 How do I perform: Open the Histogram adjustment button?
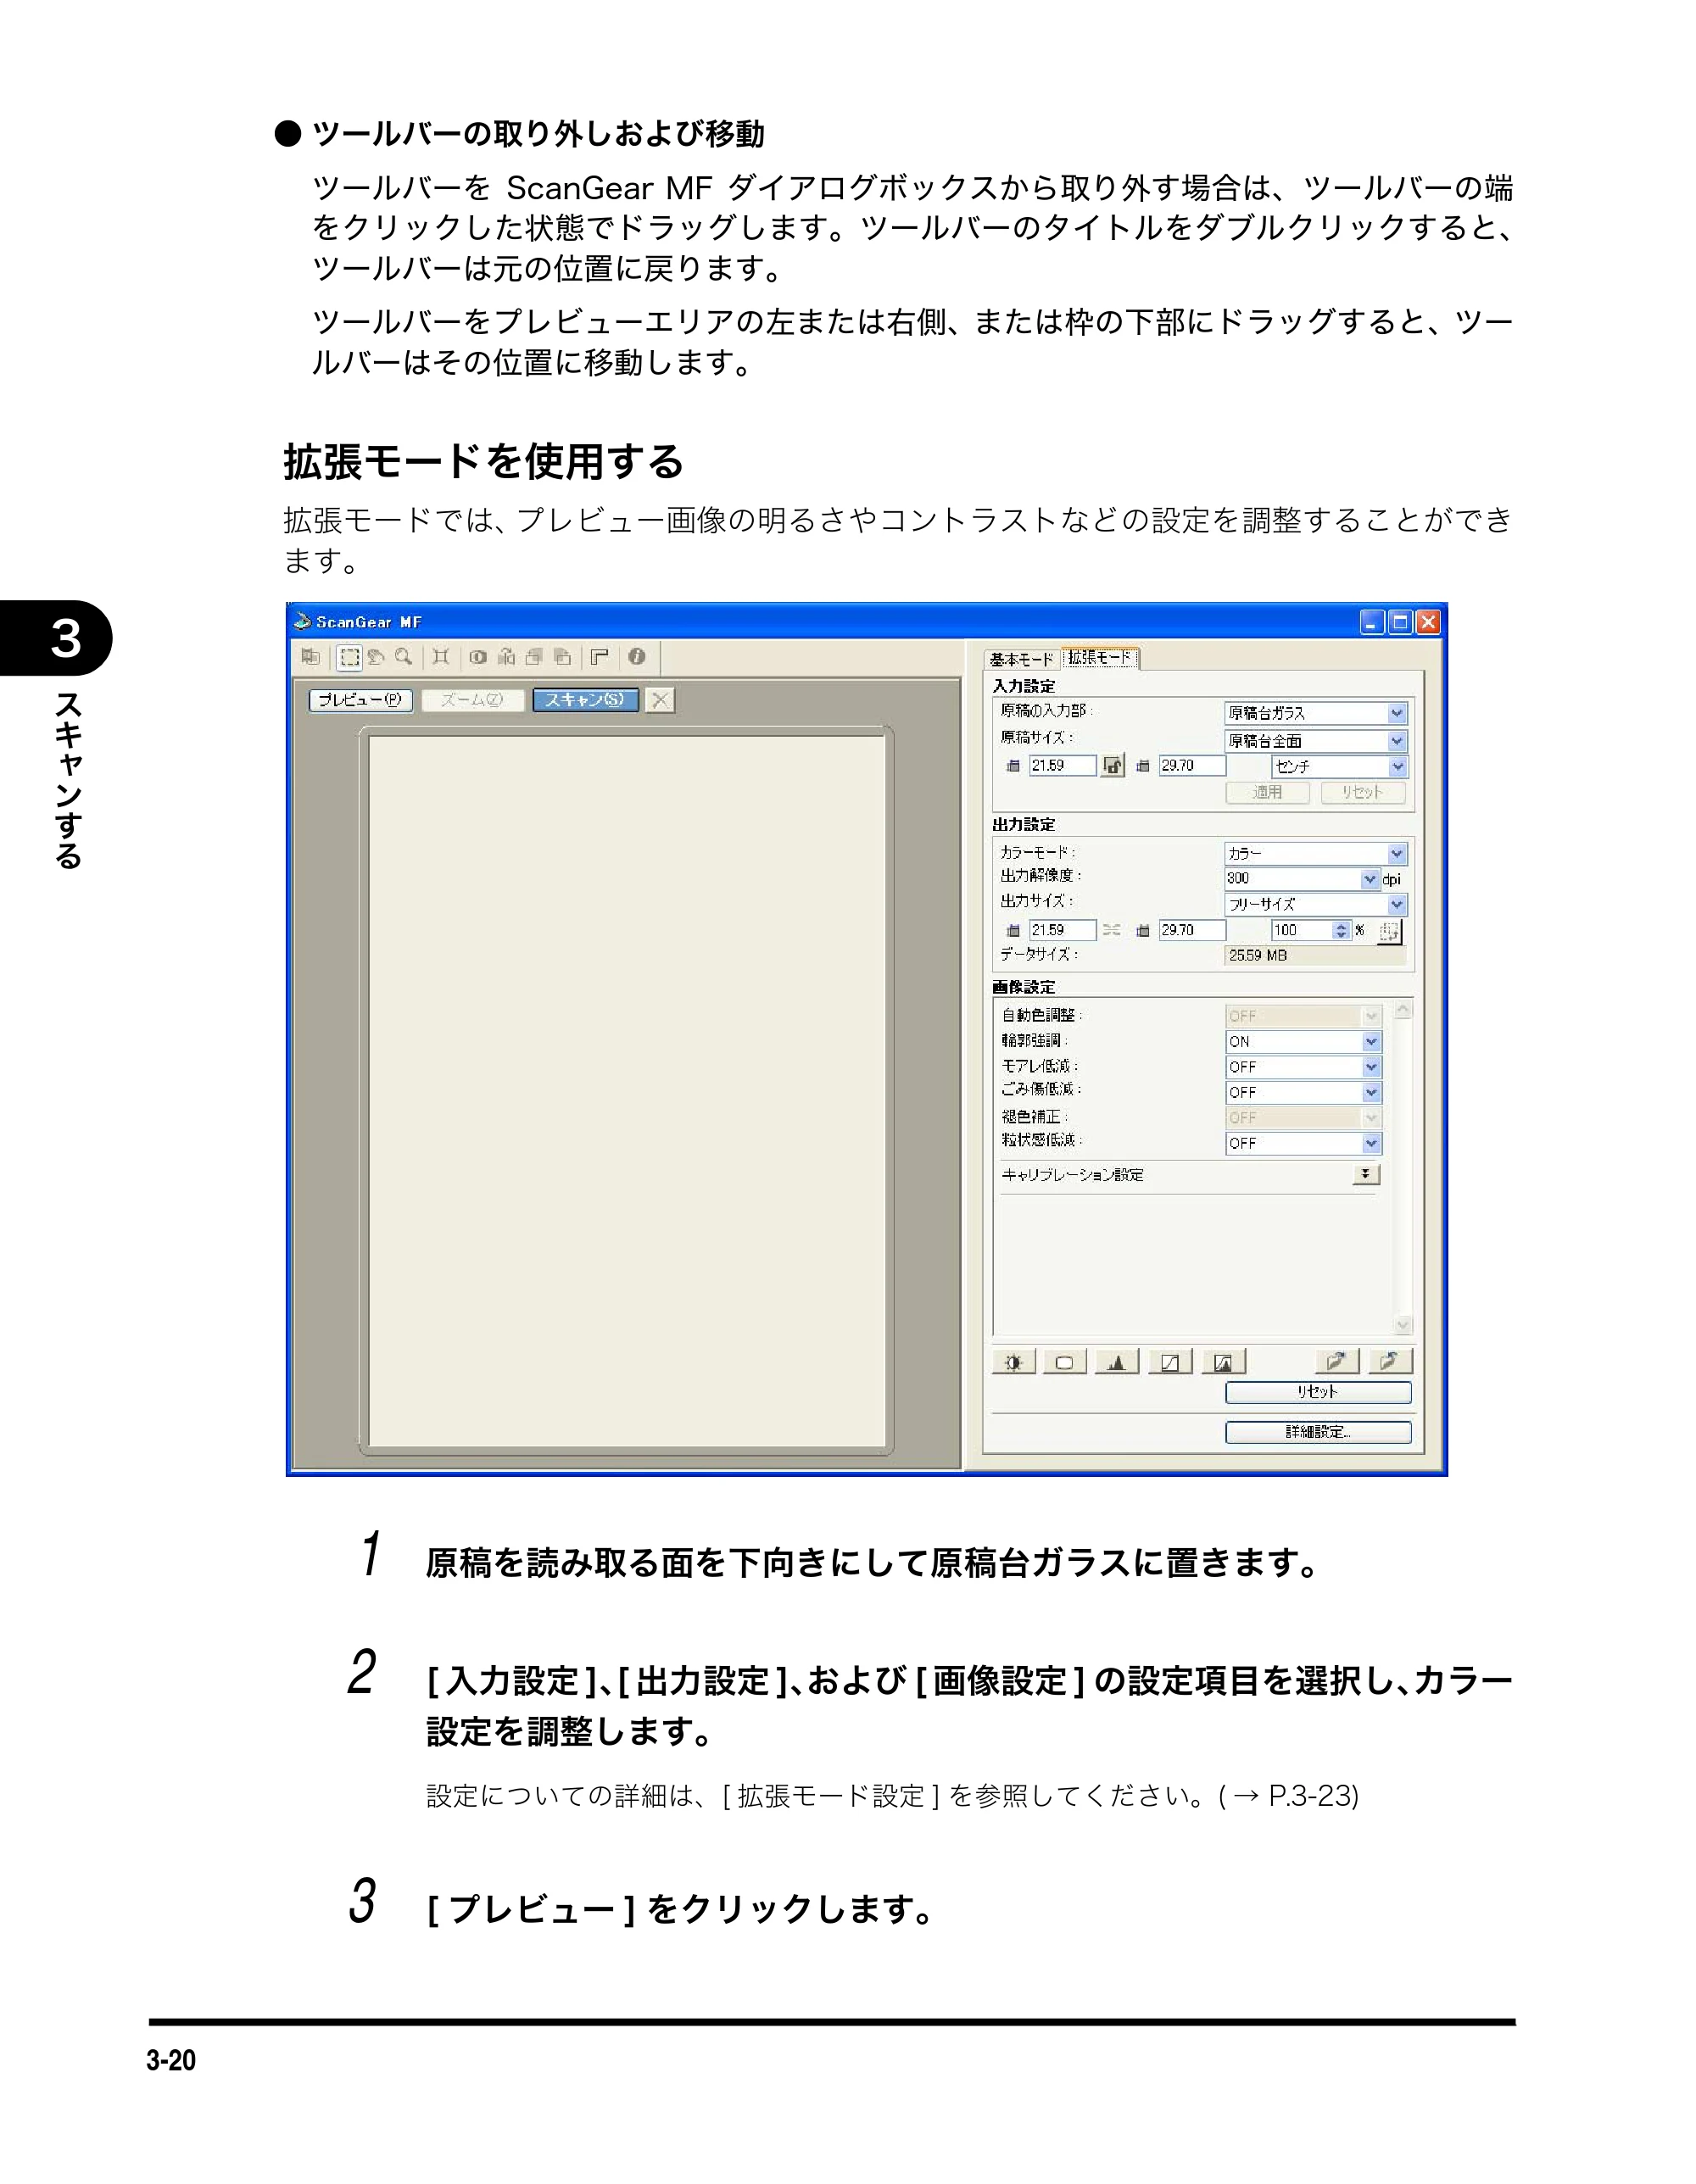point(1117,1362)
